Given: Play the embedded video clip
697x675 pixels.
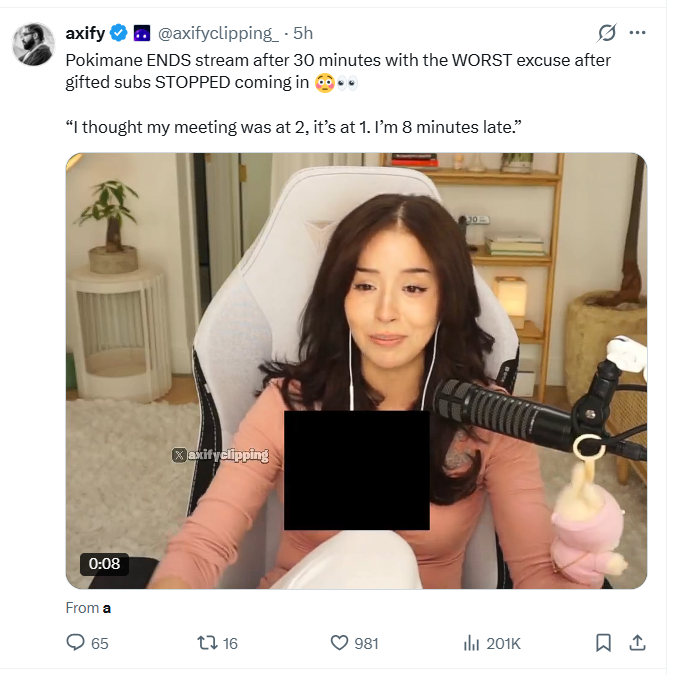Looking at the screenshot, I should (356, 371).
